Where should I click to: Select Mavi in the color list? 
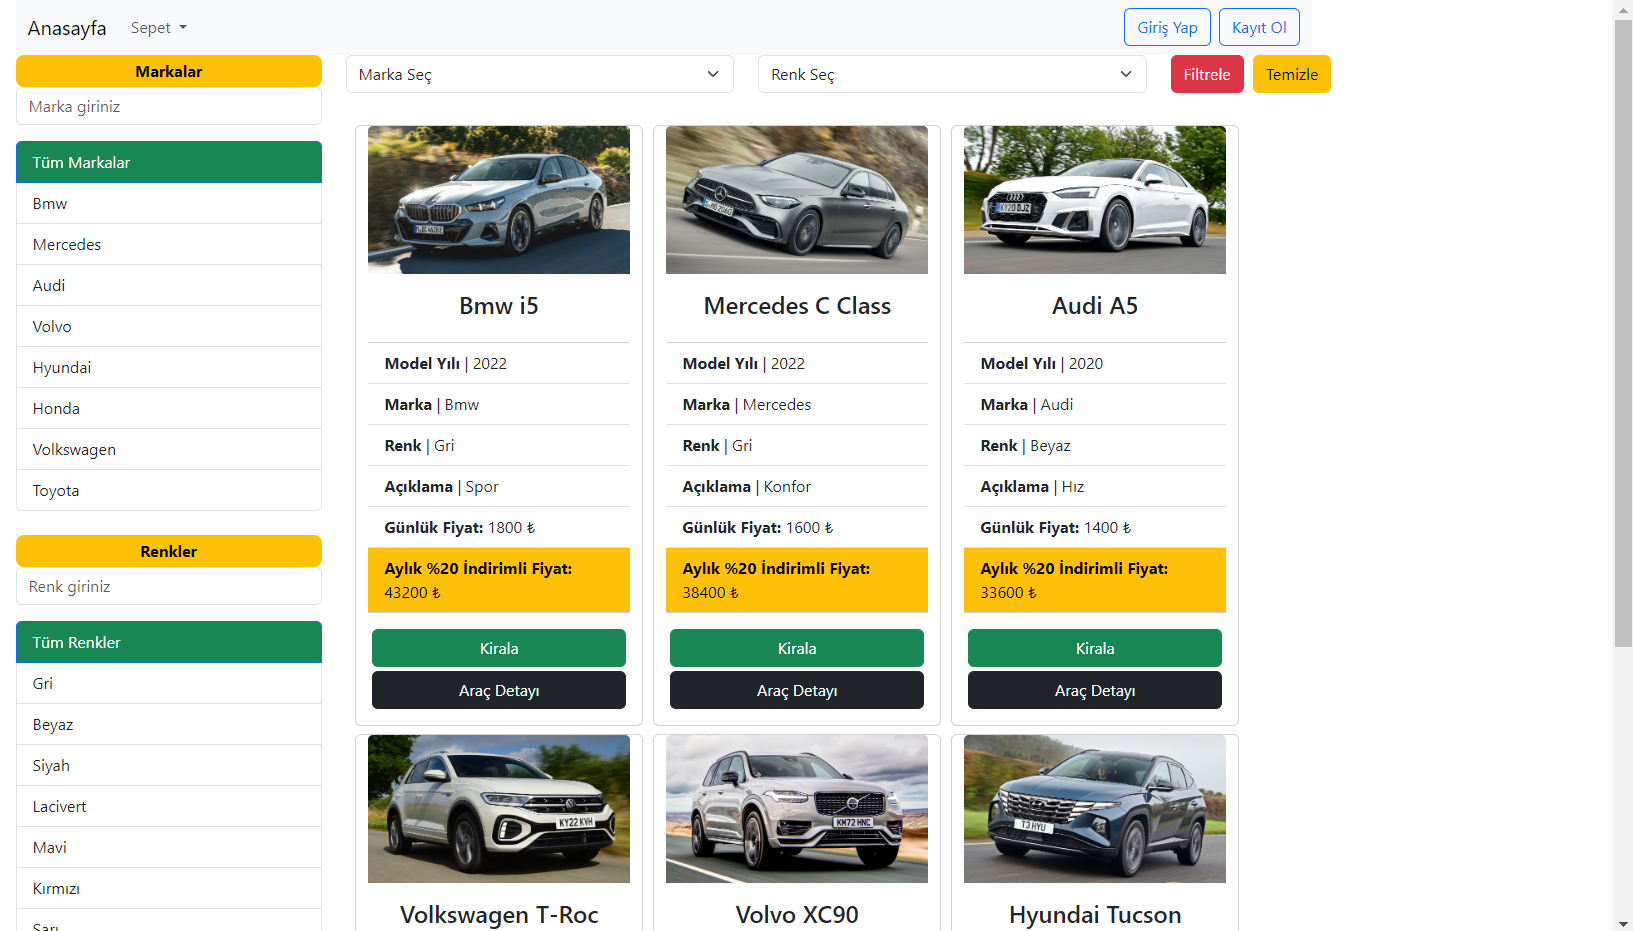tap(169, 847)
